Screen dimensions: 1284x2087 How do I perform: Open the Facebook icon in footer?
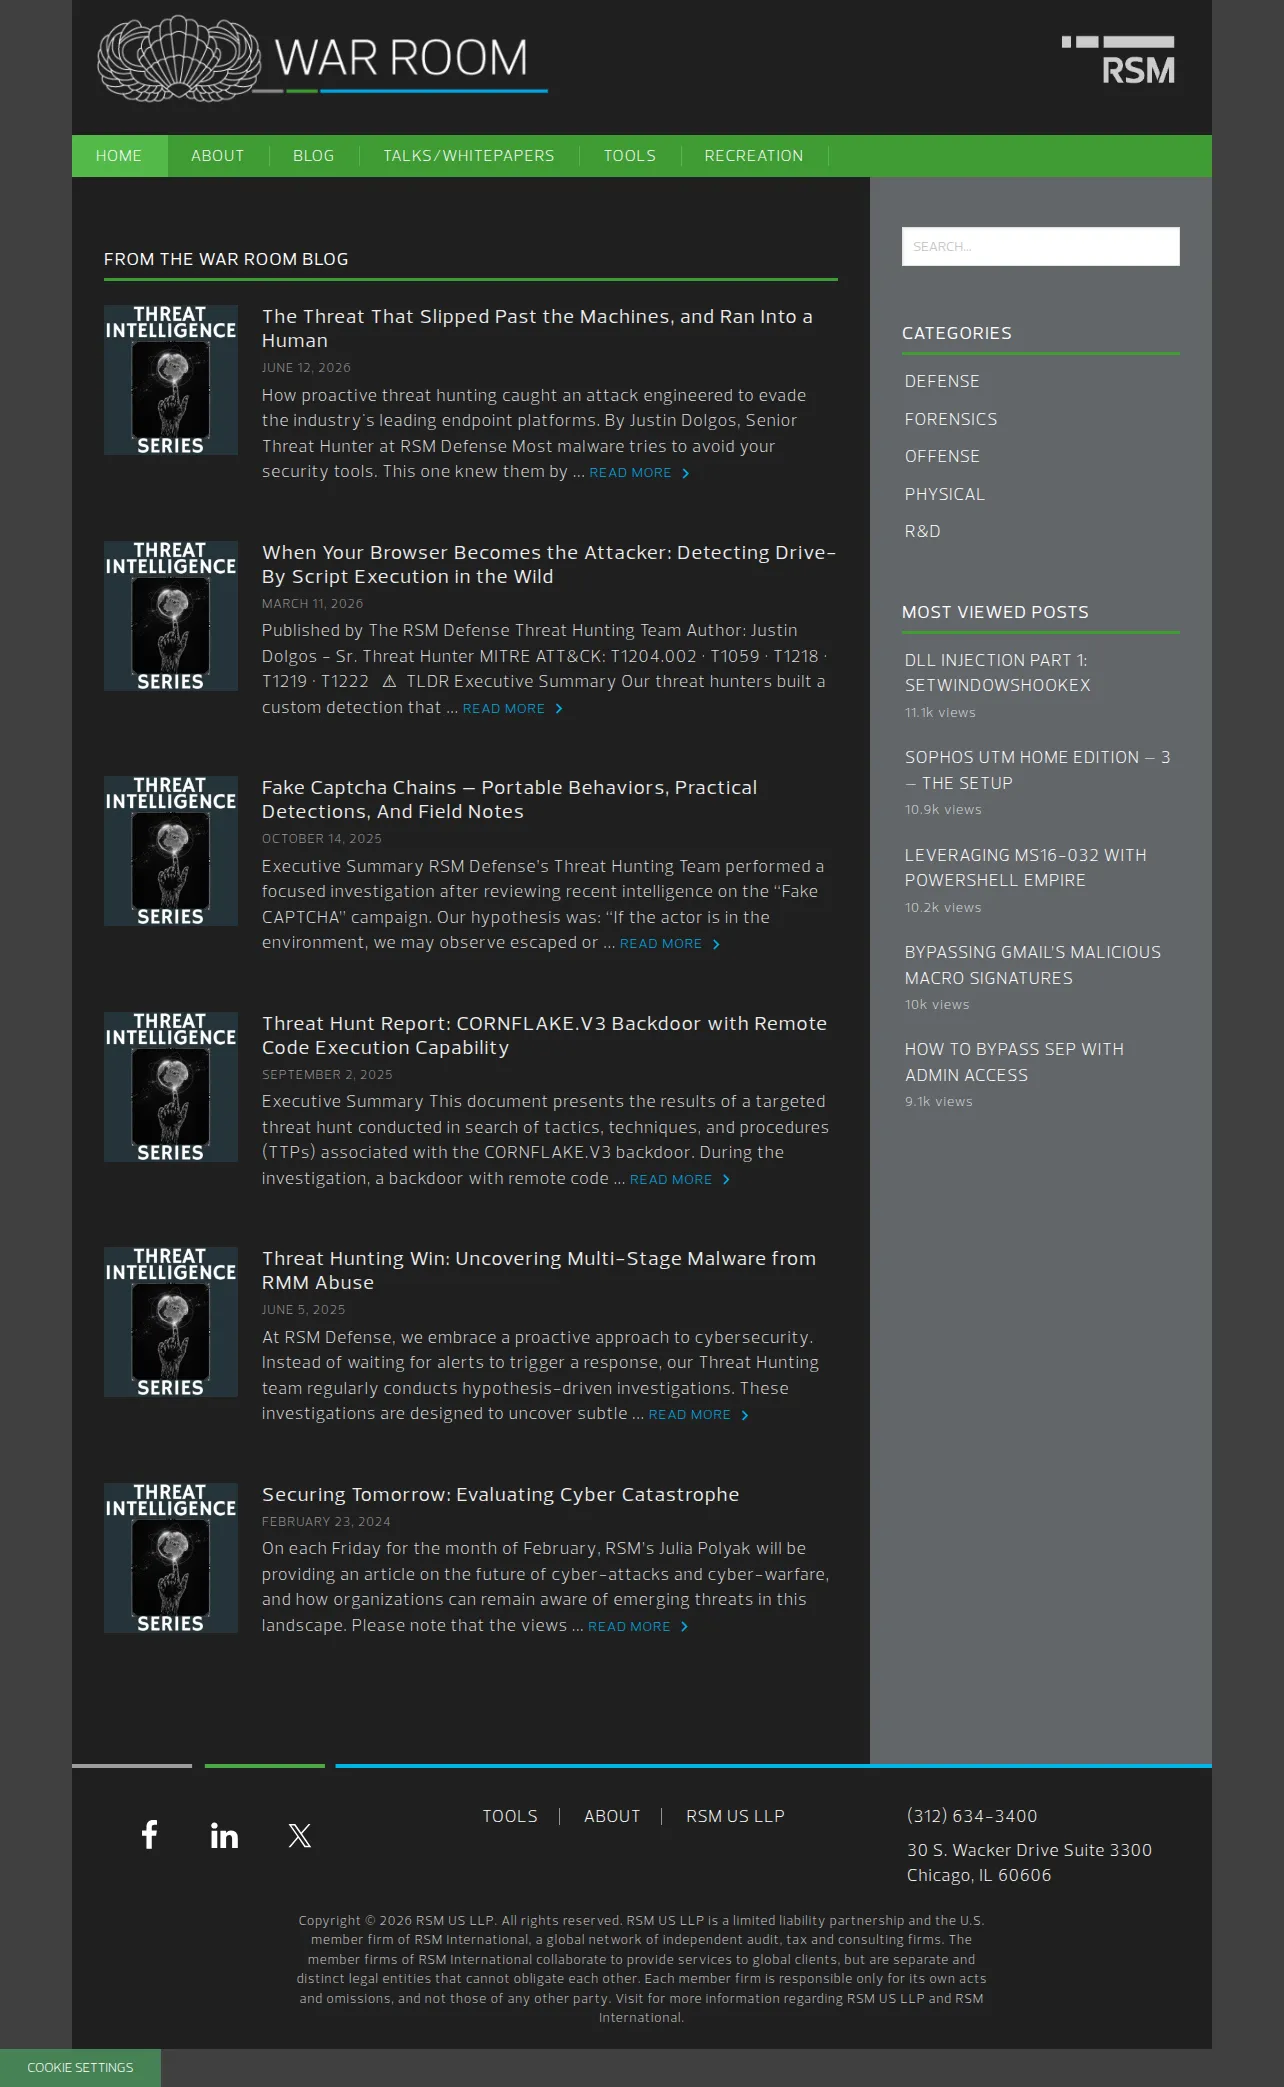149,1834
